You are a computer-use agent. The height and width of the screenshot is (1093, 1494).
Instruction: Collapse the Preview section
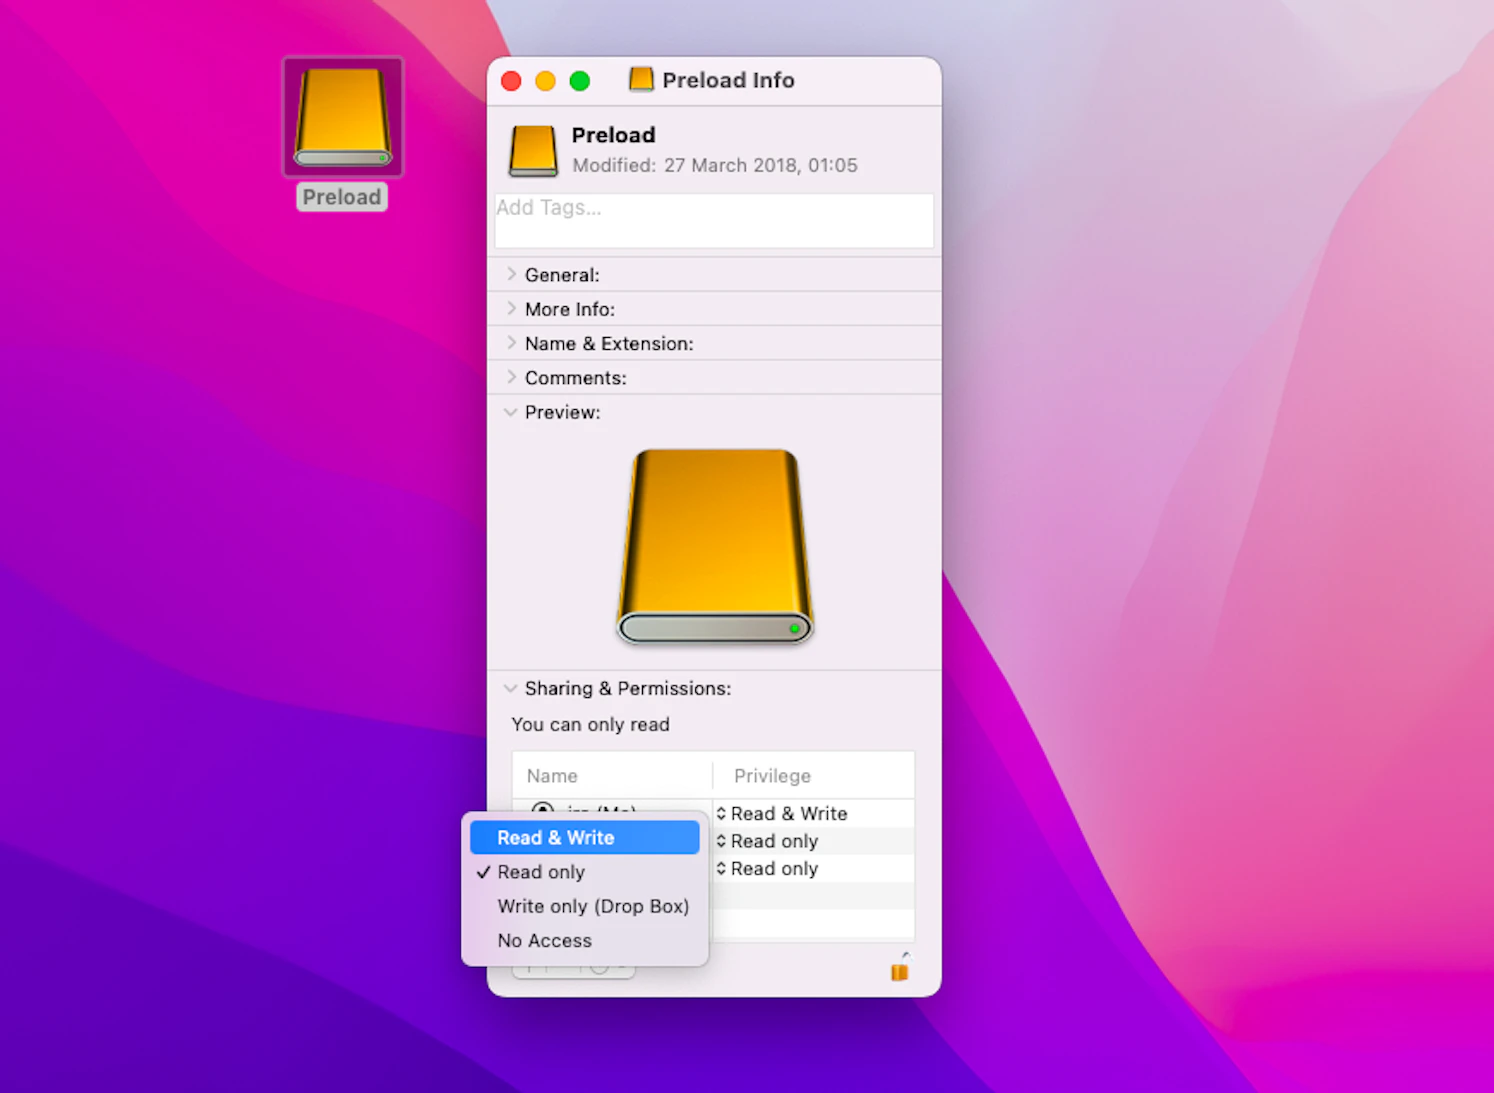tap(511, 412)
